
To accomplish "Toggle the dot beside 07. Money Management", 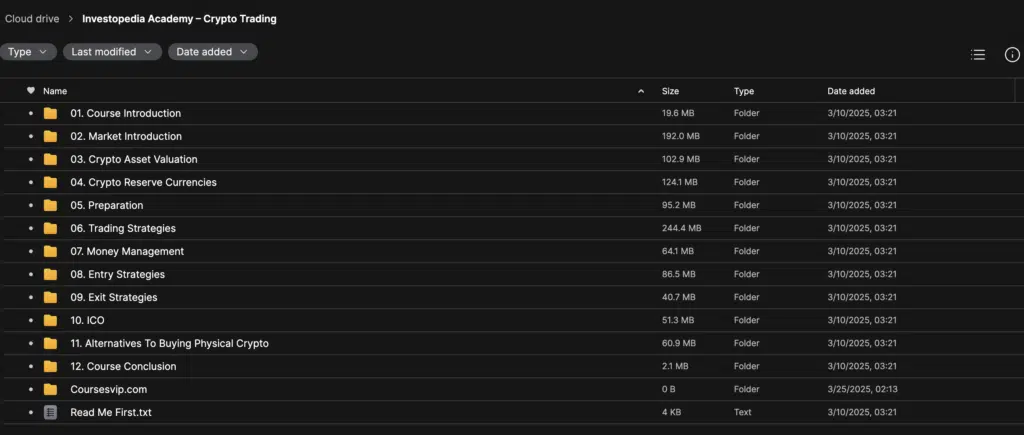I will click(x=31, y=251).
